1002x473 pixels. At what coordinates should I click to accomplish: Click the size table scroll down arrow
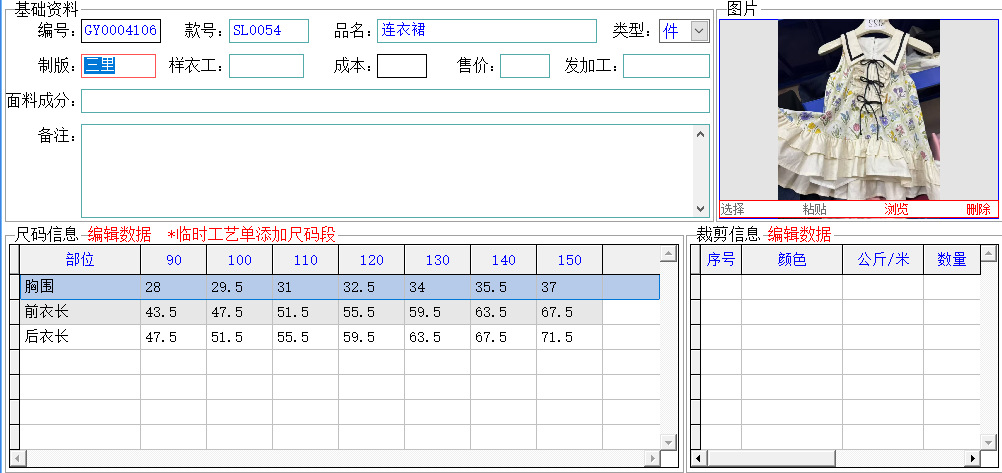(668, 442)
